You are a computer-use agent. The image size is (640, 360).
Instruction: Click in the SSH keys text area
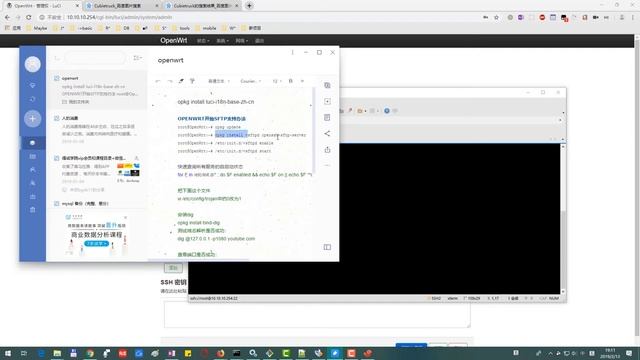click(x=317, y=315)
